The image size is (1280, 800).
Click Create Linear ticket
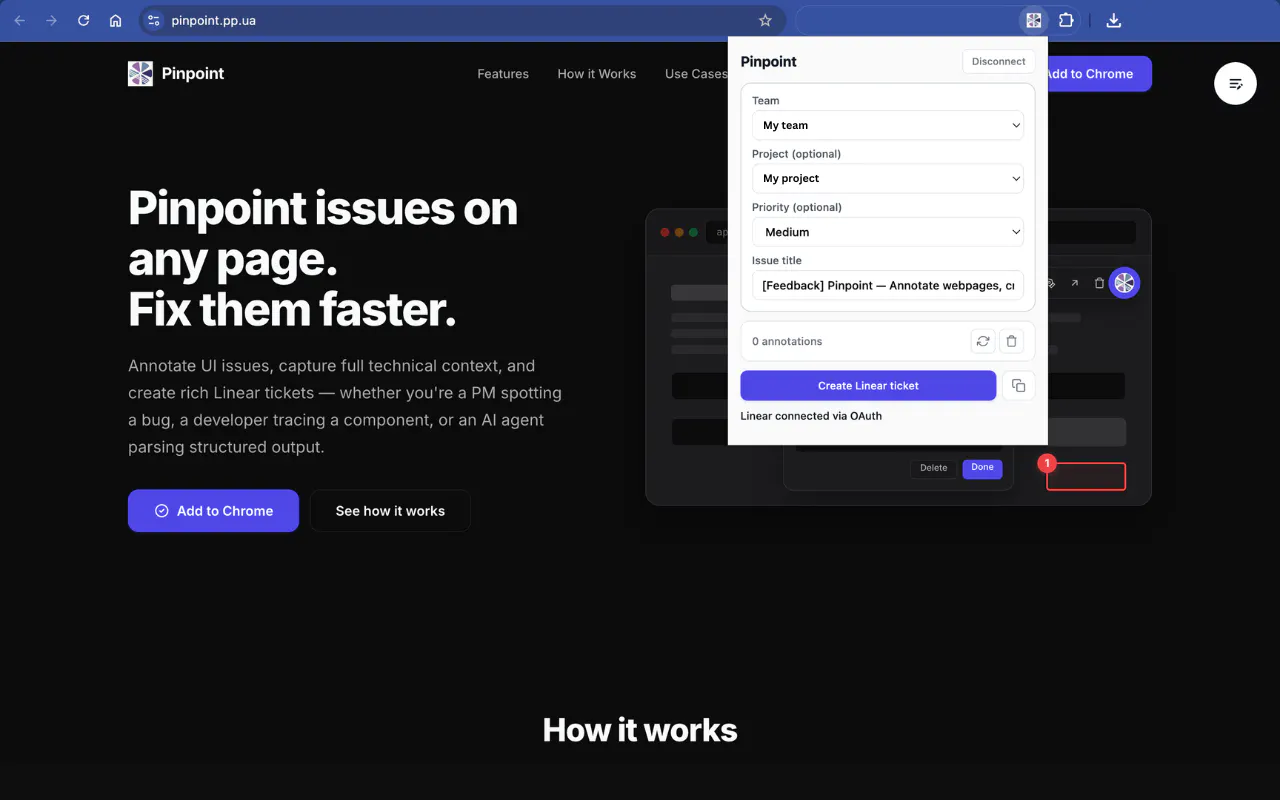click(868, 386)
